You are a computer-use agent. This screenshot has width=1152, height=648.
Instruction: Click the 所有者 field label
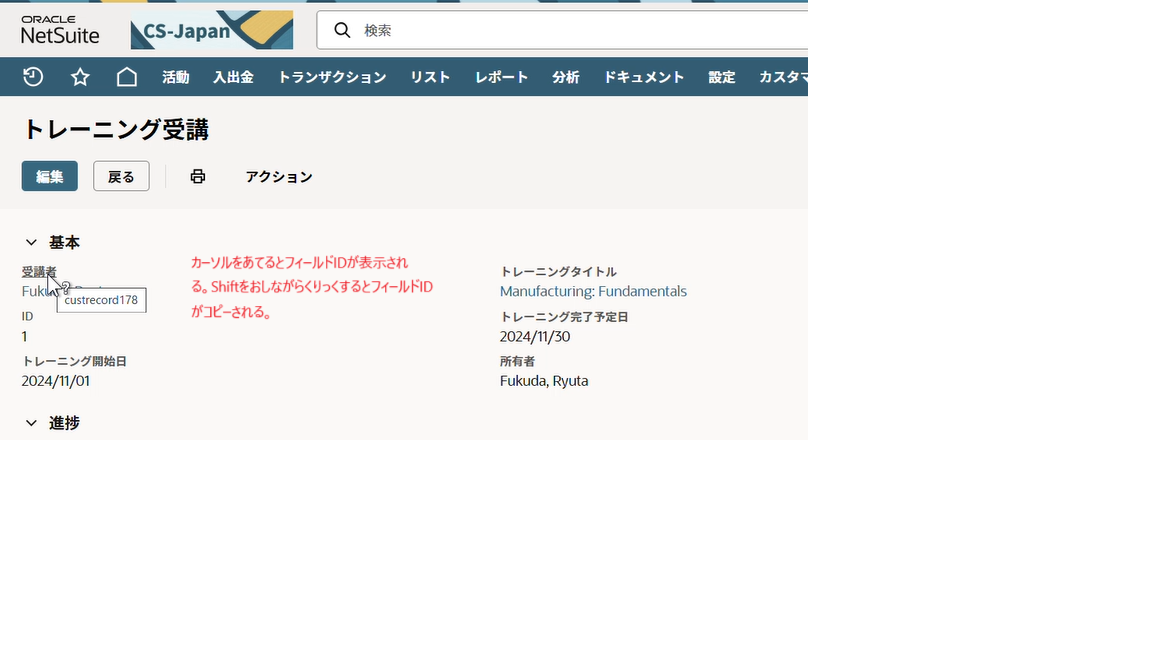coord(517,361)
